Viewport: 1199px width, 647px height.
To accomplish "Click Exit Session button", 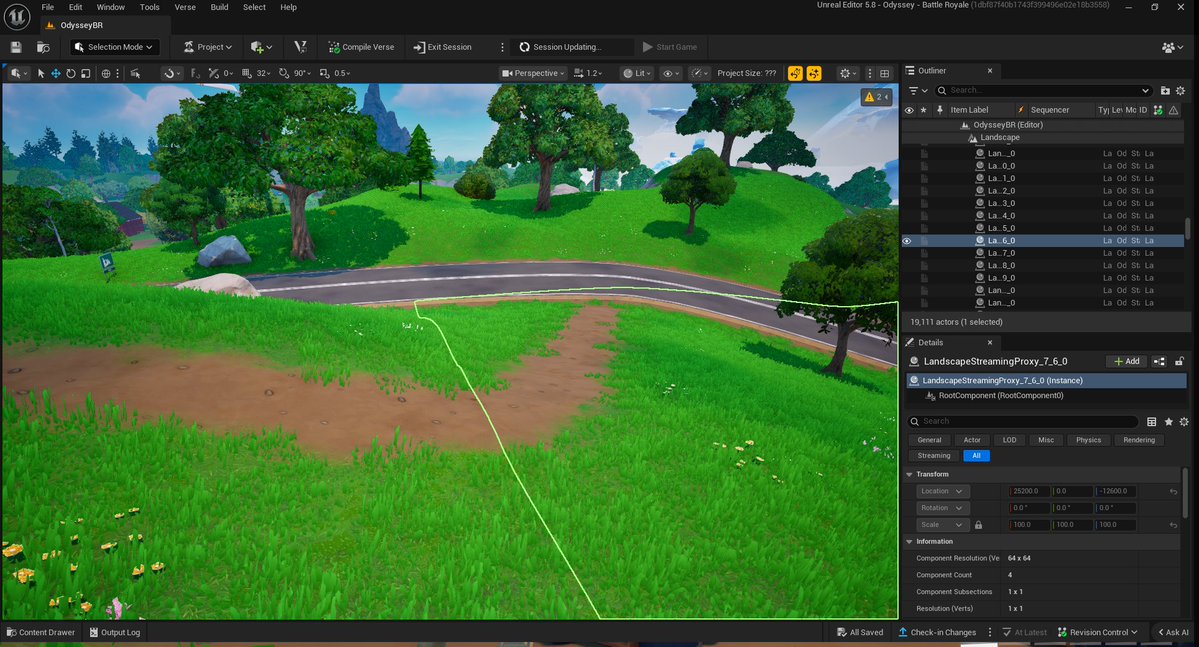I will pos(443,47).
